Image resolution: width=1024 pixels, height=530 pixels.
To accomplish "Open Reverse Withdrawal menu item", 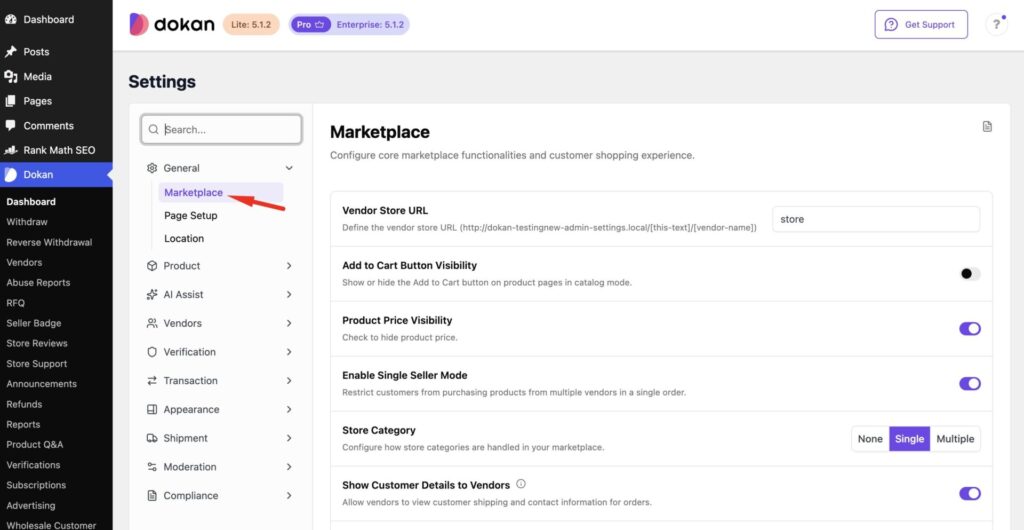I will (x=49, y=242).
